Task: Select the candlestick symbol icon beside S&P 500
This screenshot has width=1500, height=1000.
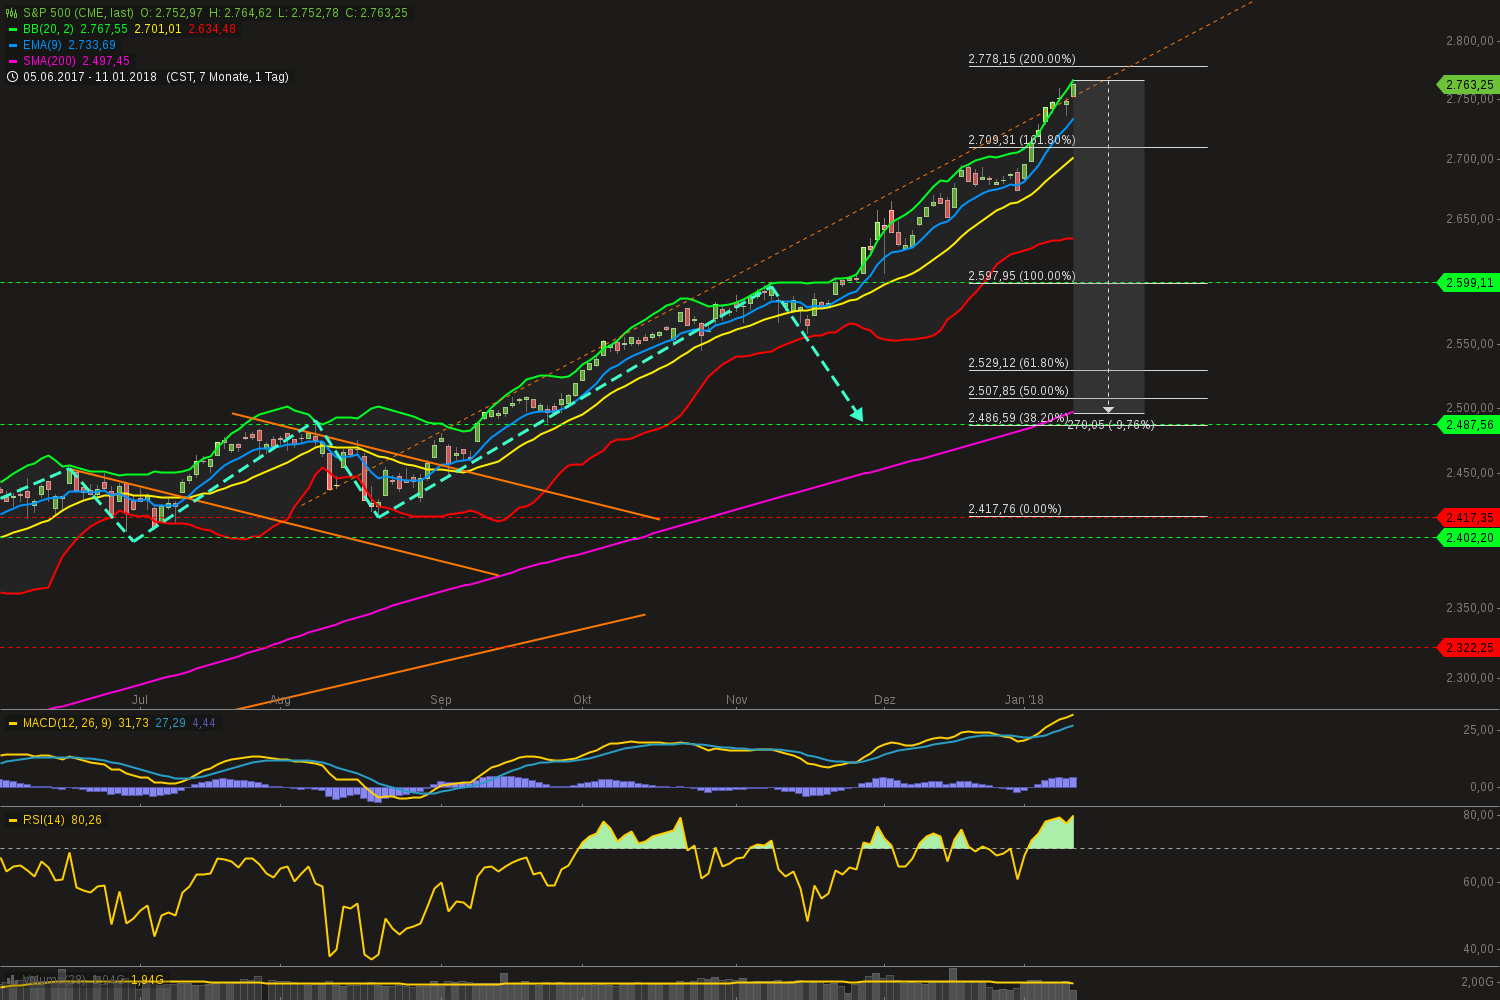Action: pyautogui.click(x=11, y=12)
